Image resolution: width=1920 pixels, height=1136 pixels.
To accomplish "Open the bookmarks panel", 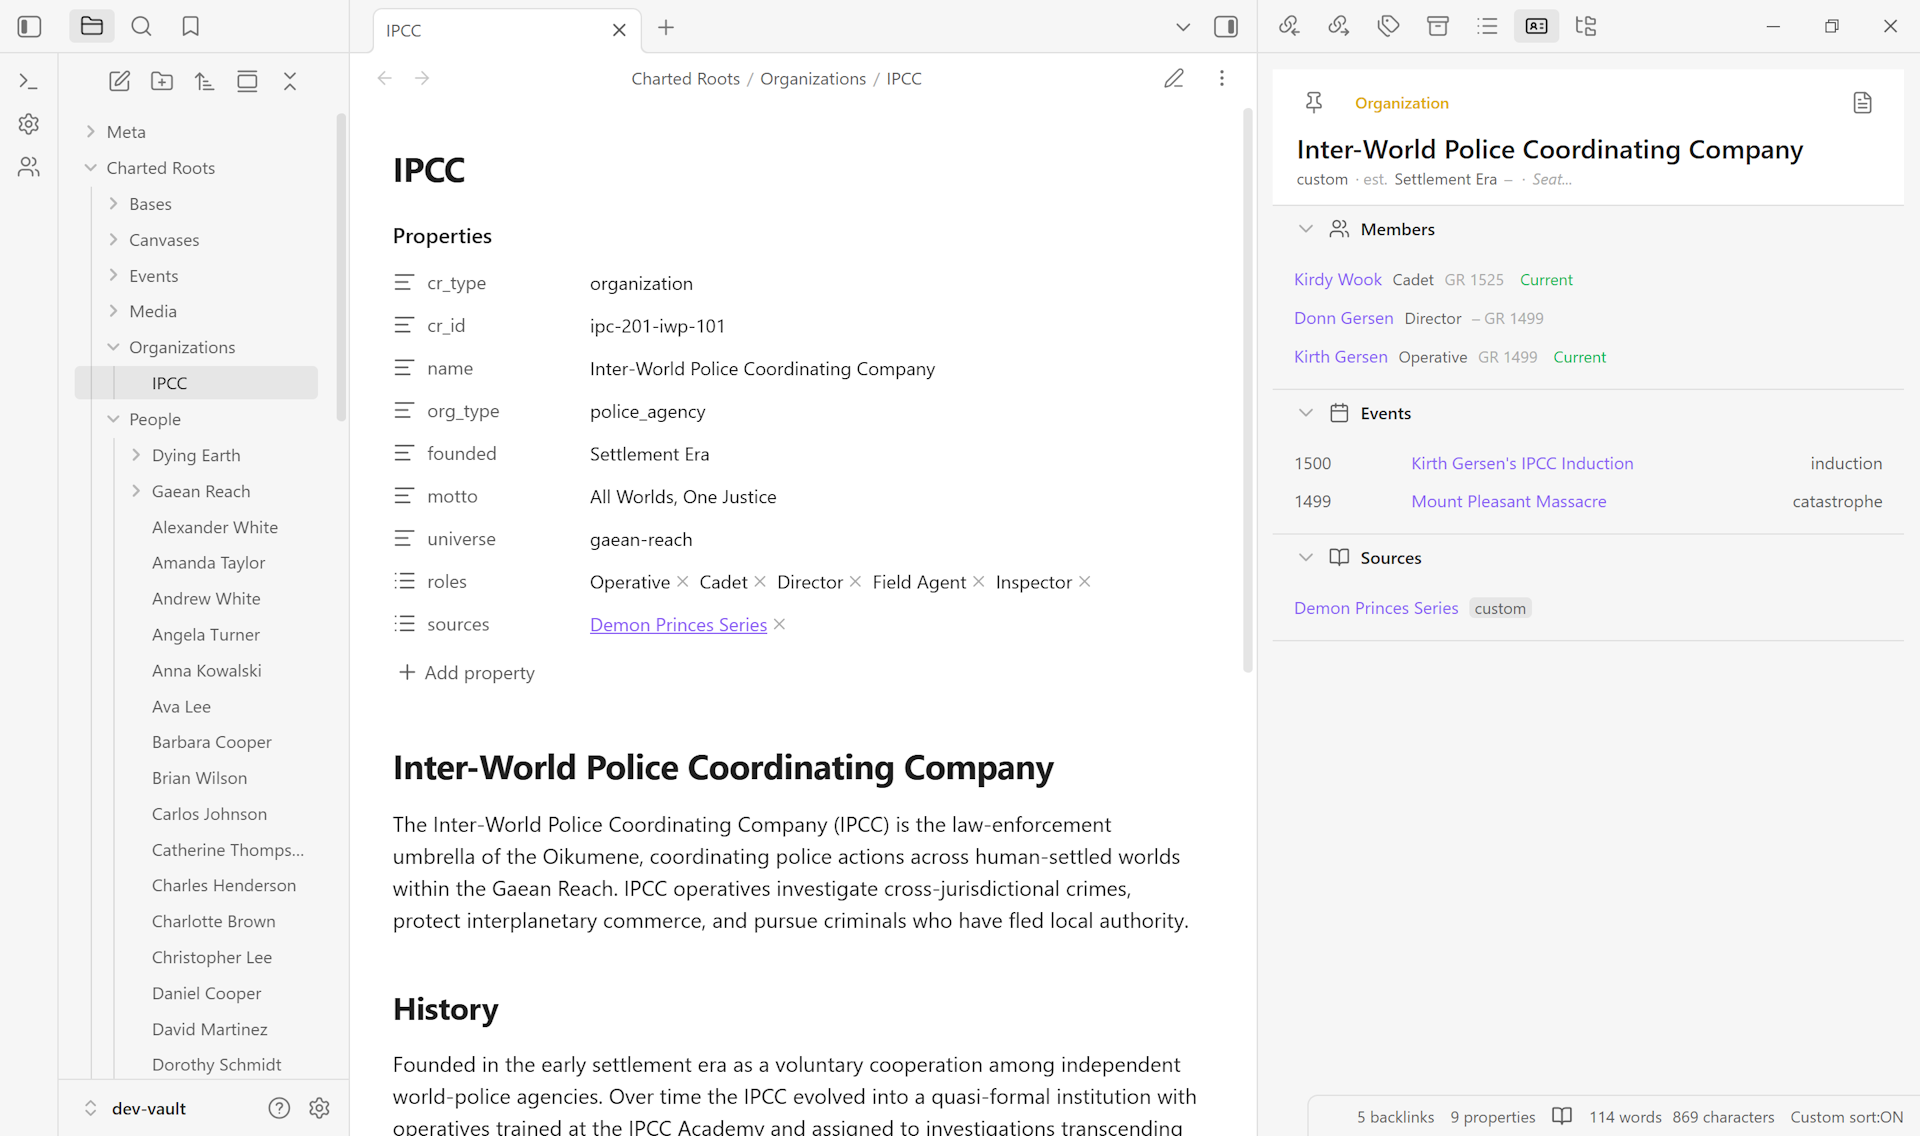I will [x=190, y=27].
